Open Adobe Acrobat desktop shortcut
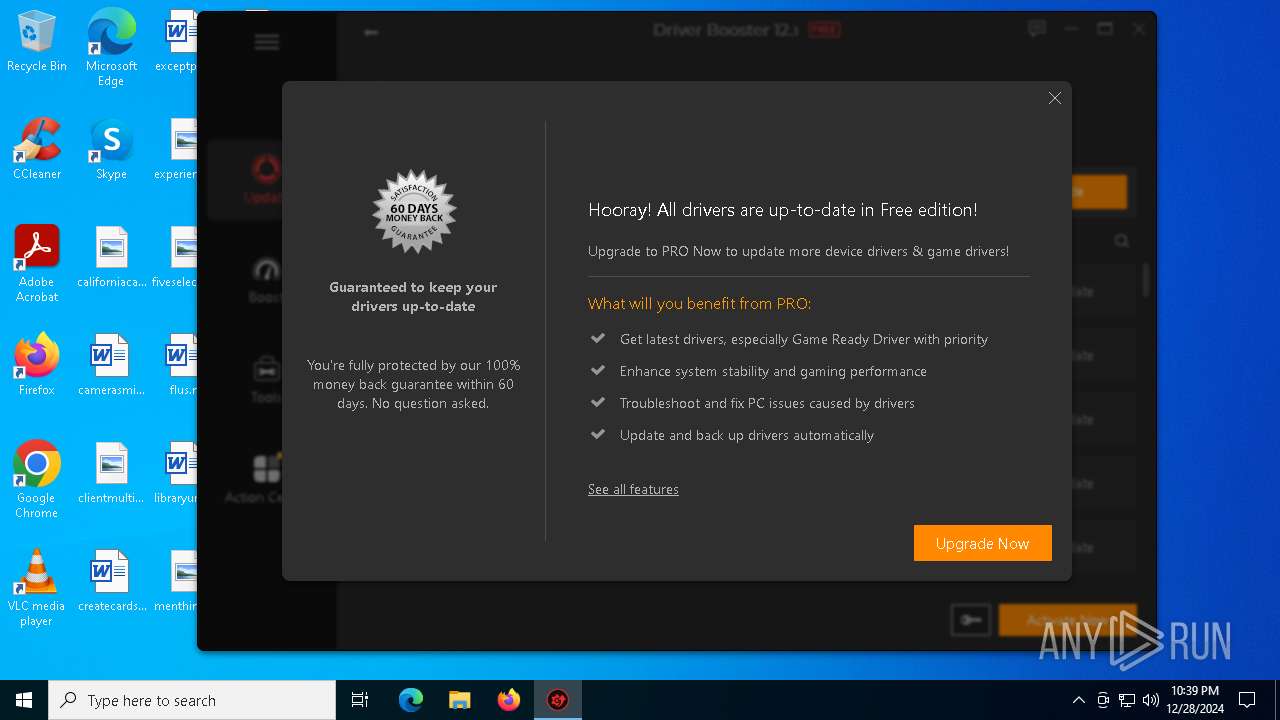1280x720 pixels. 37,264
